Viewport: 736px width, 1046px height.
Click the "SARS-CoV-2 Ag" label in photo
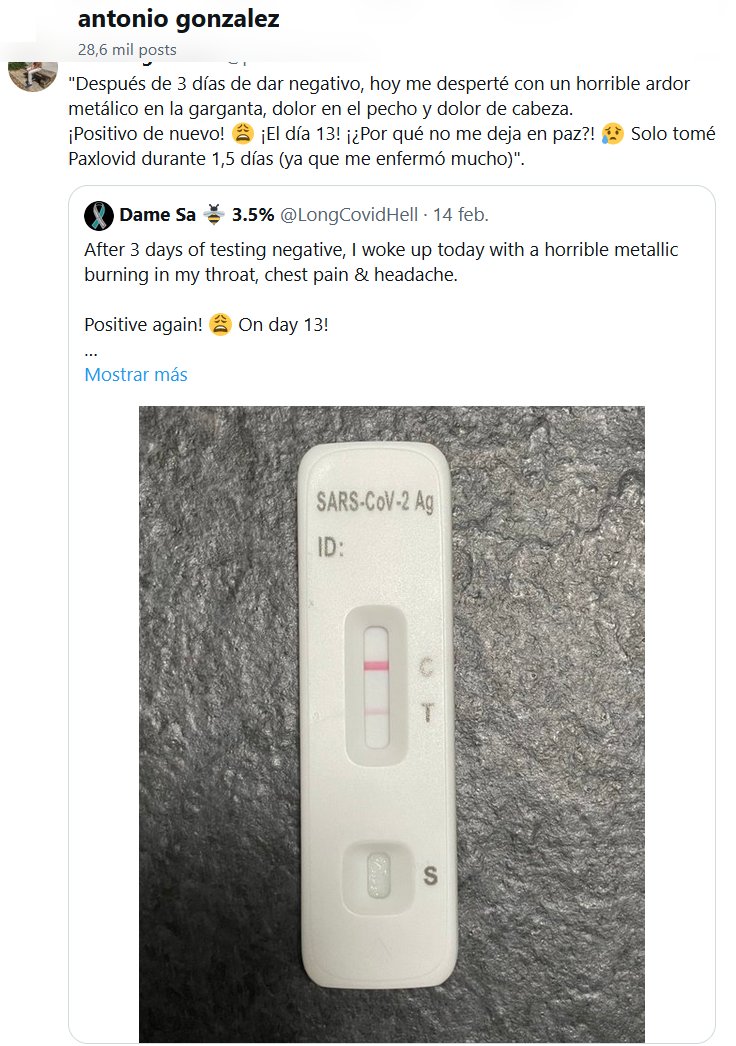click(x=374, y=504)
